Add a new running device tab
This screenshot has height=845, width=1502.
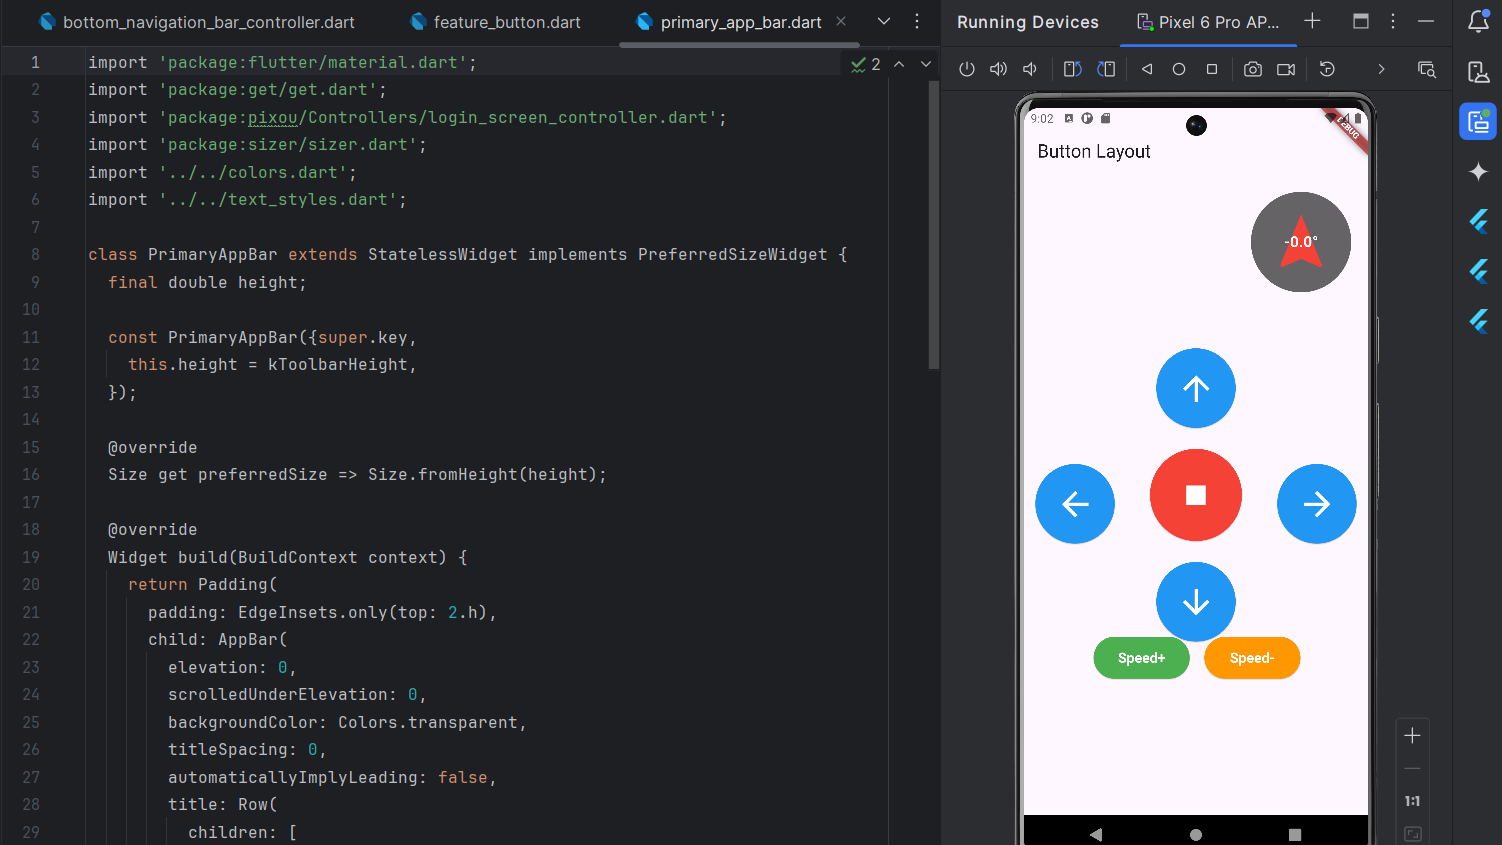coord(1313,21)
